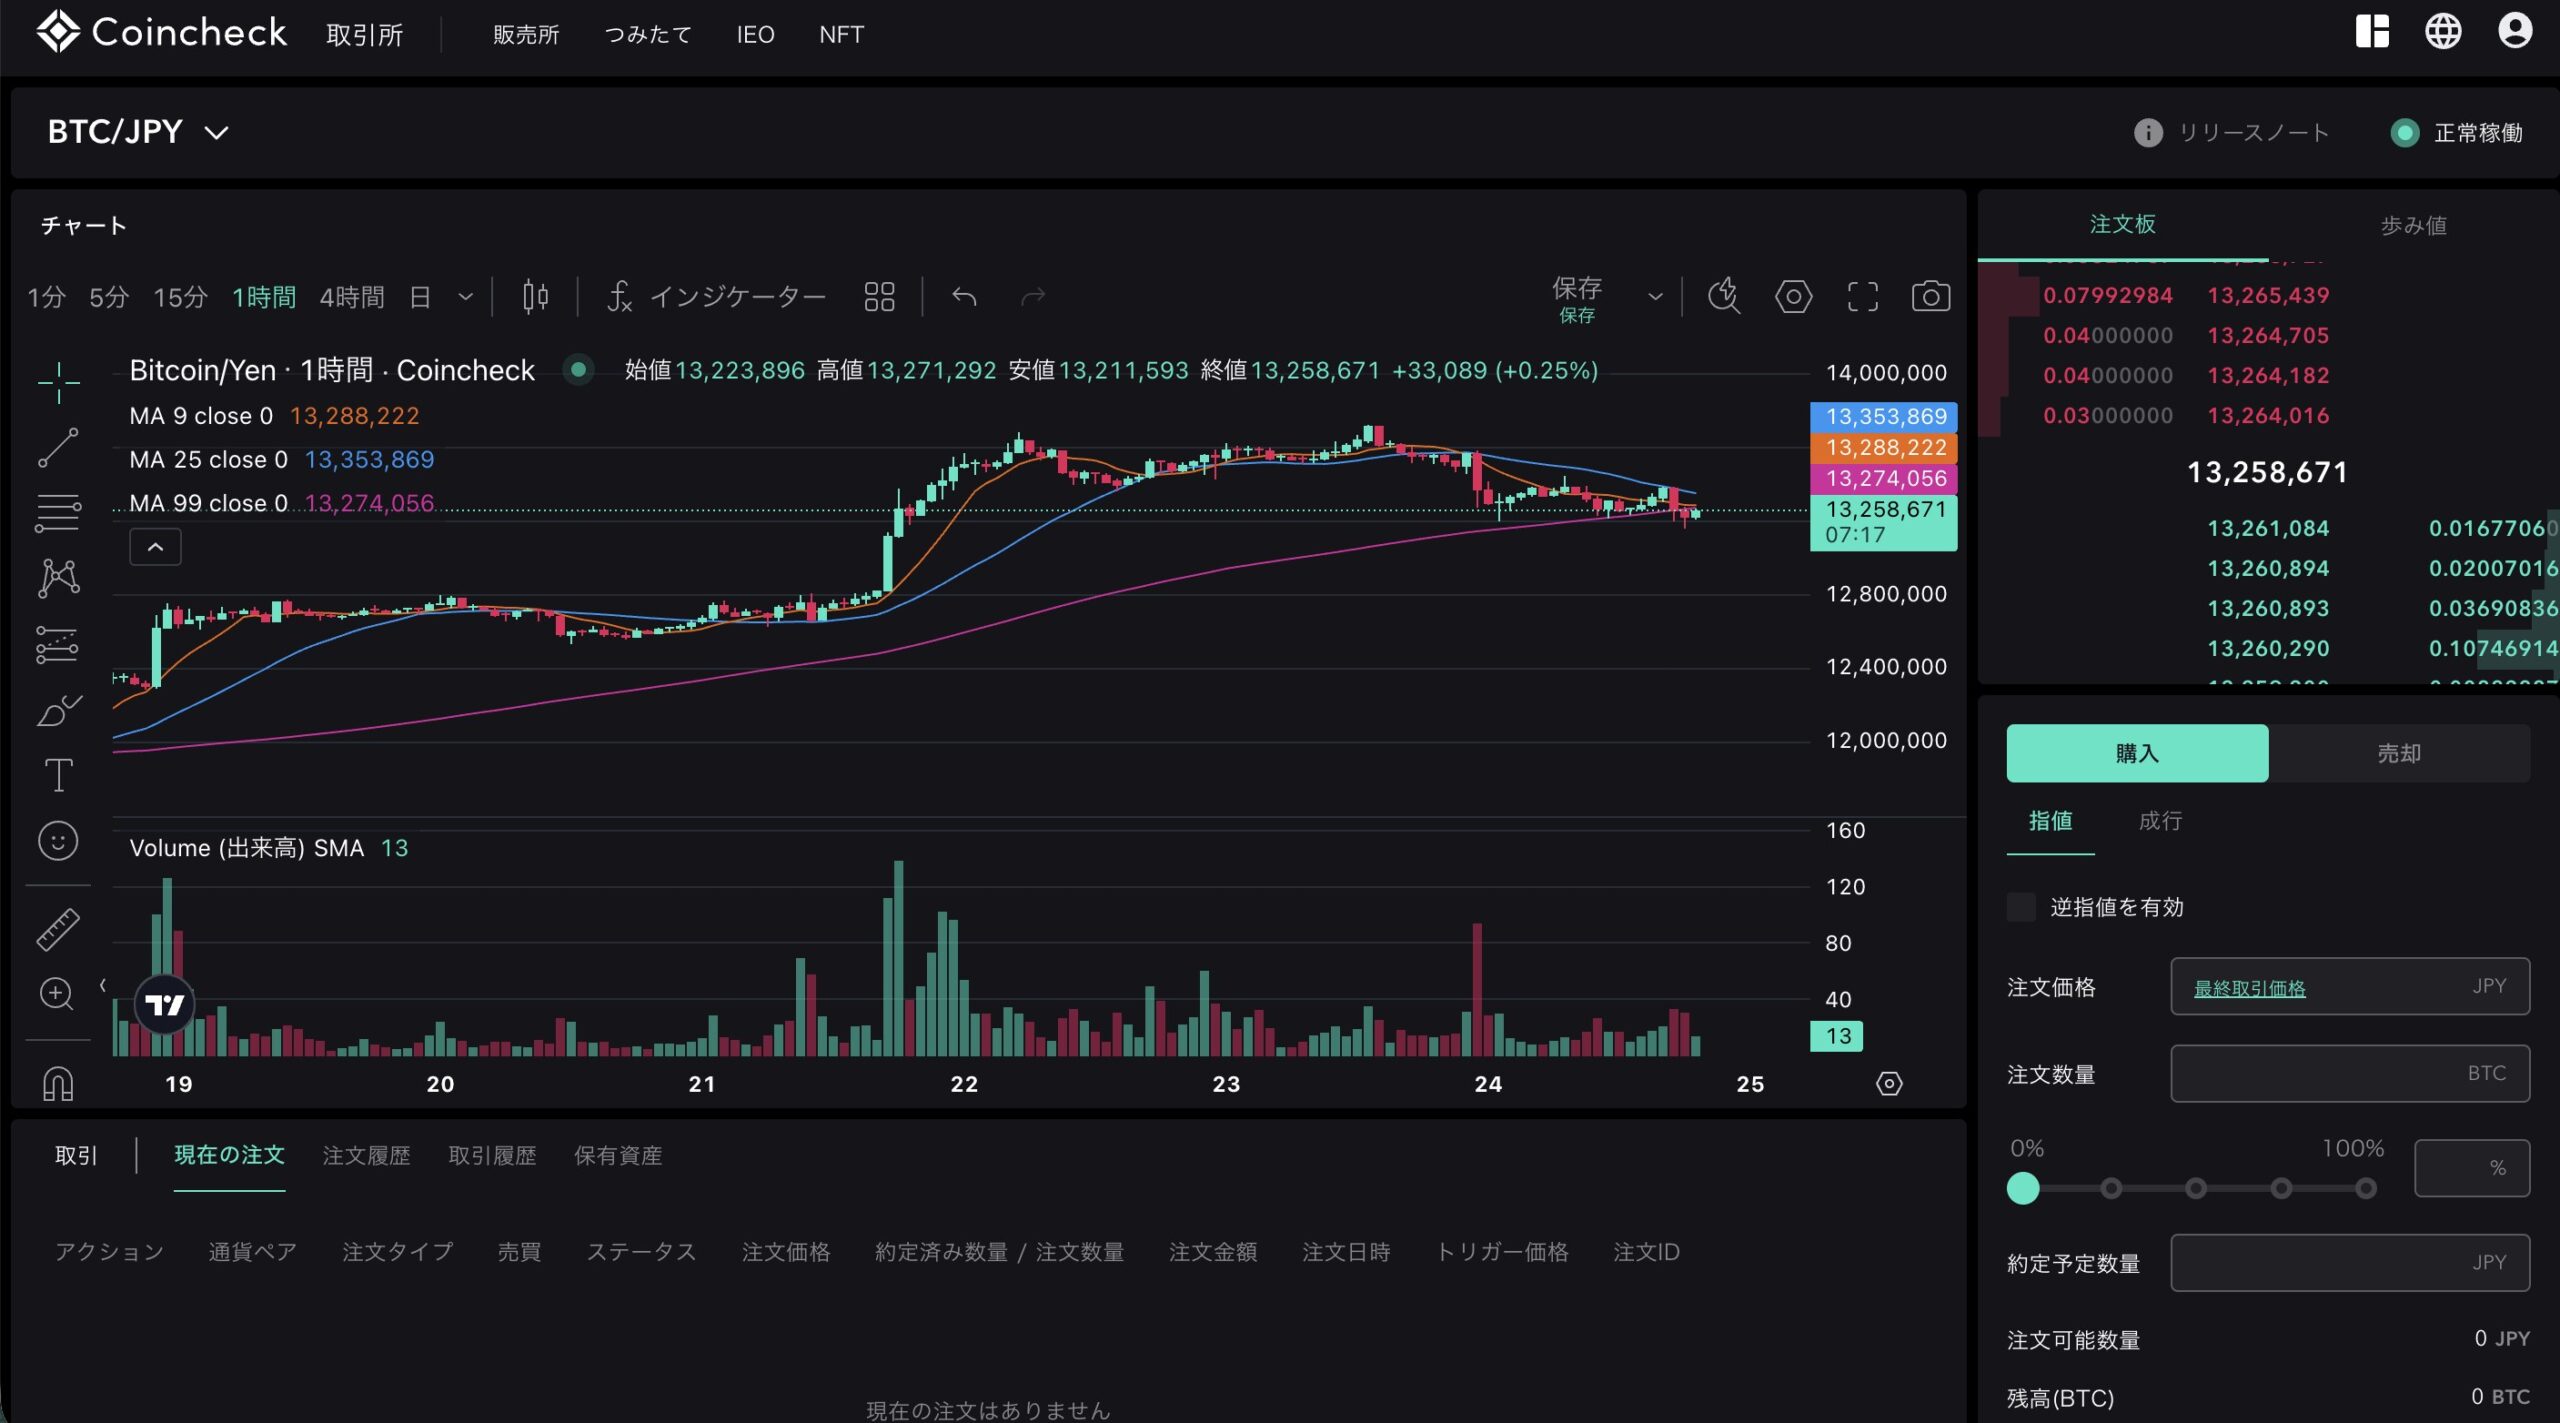This screenshot has height=1423, width=2560.
Task: Select the ruler measure tool
Action: point(58,929)
